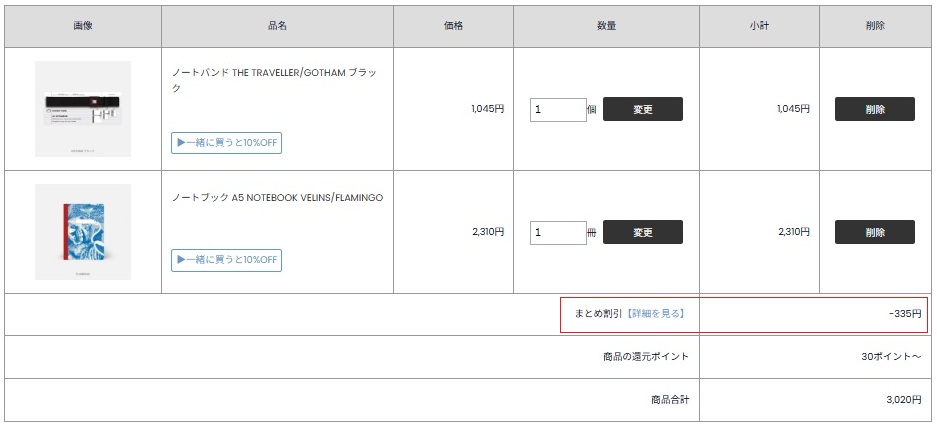This screenshot has width=937, height=428.
Task: Open the GOTHAM note band product image
Action: (x=83, y=109)
